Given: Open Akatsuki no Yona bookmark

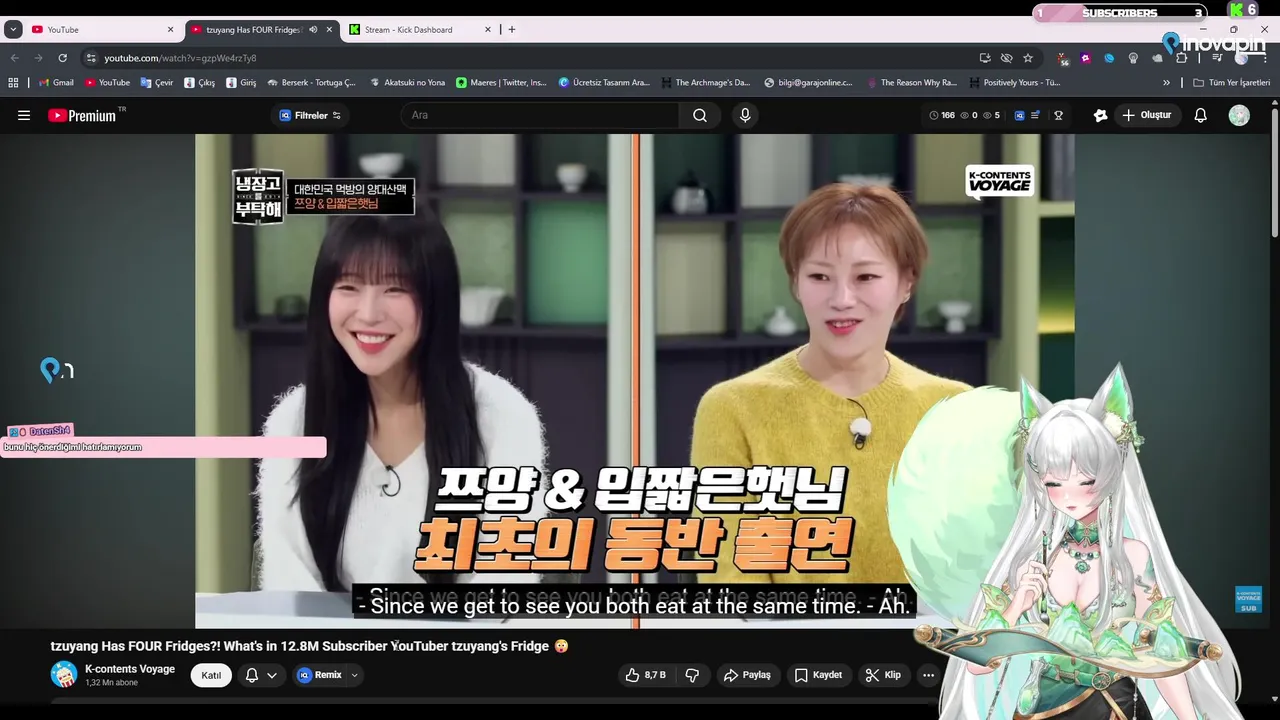Looking at the screenshot, I should pyautogui.click(x=407, y=83).
